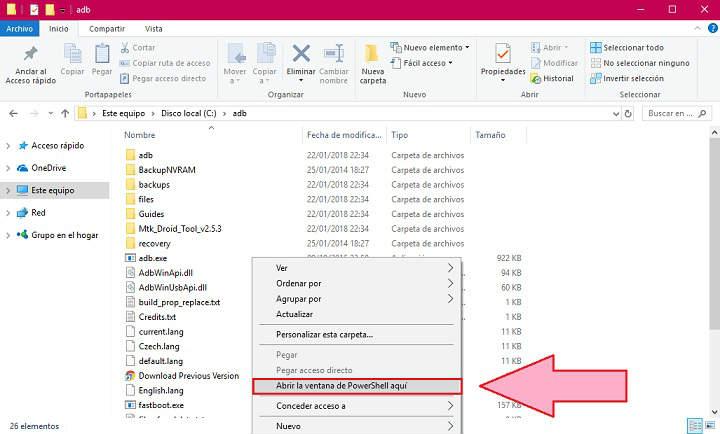Click the Cambiar nombre icon

[x=334, y=54]
